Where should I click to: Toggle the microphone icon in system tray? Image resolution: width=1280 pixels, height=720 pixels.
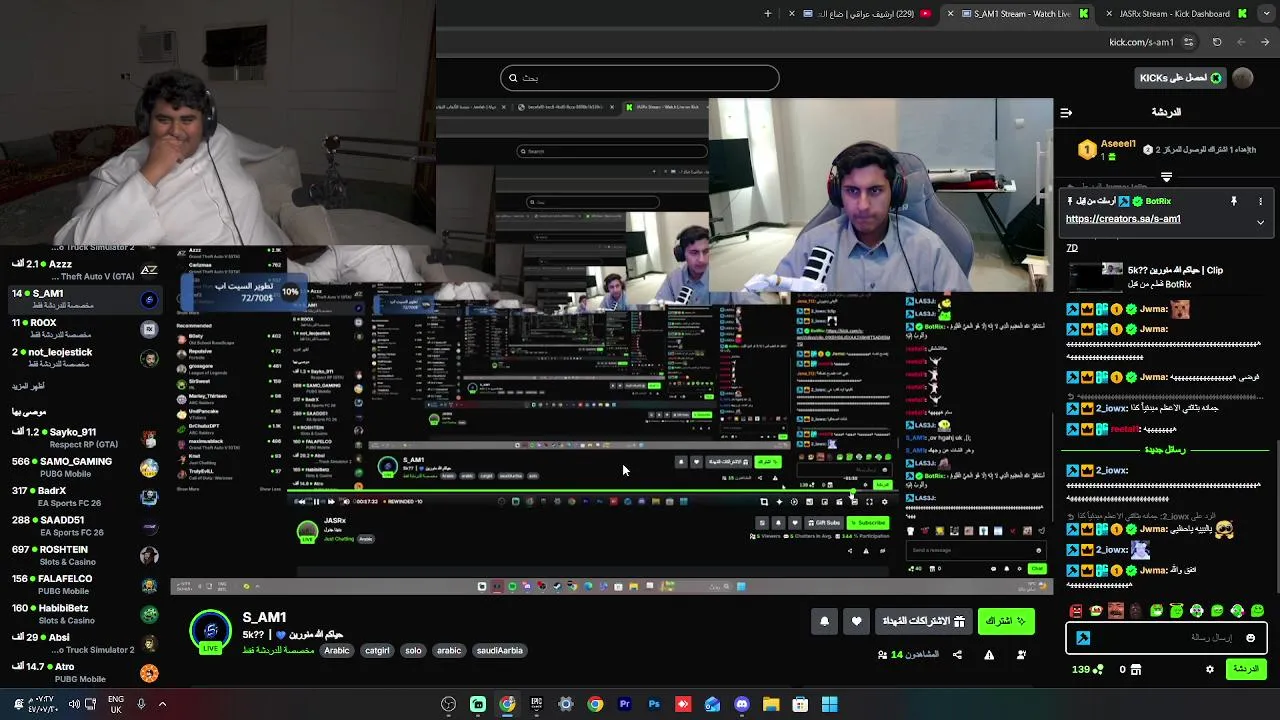[x=141, y=704]
